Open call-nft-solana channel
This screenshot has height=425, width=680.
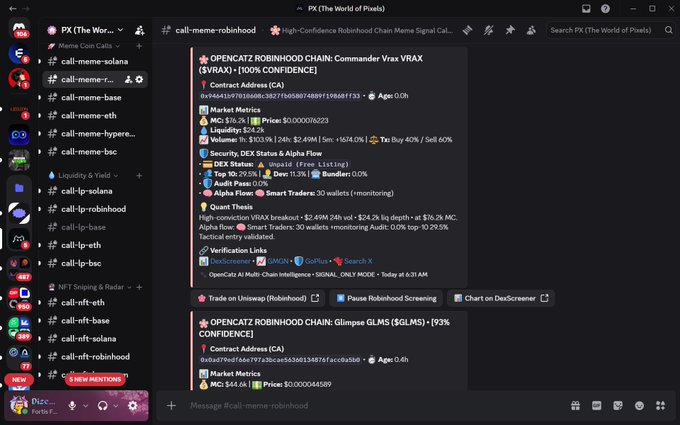[x=95, y=338]
